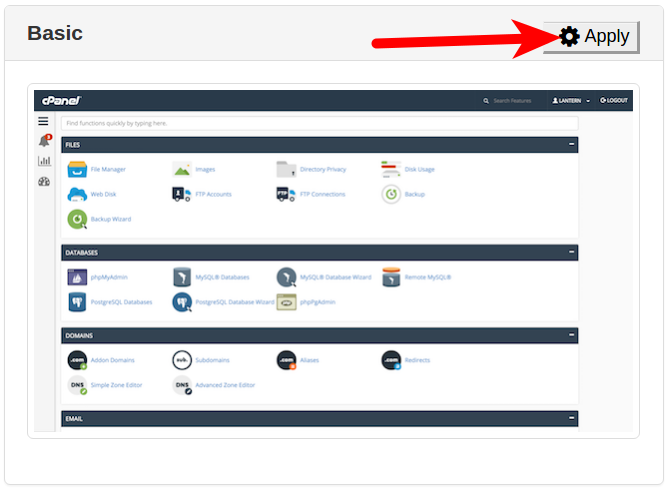Open the Remote MySQL icon
The image size is (667, 490).
tap(391, 277)
